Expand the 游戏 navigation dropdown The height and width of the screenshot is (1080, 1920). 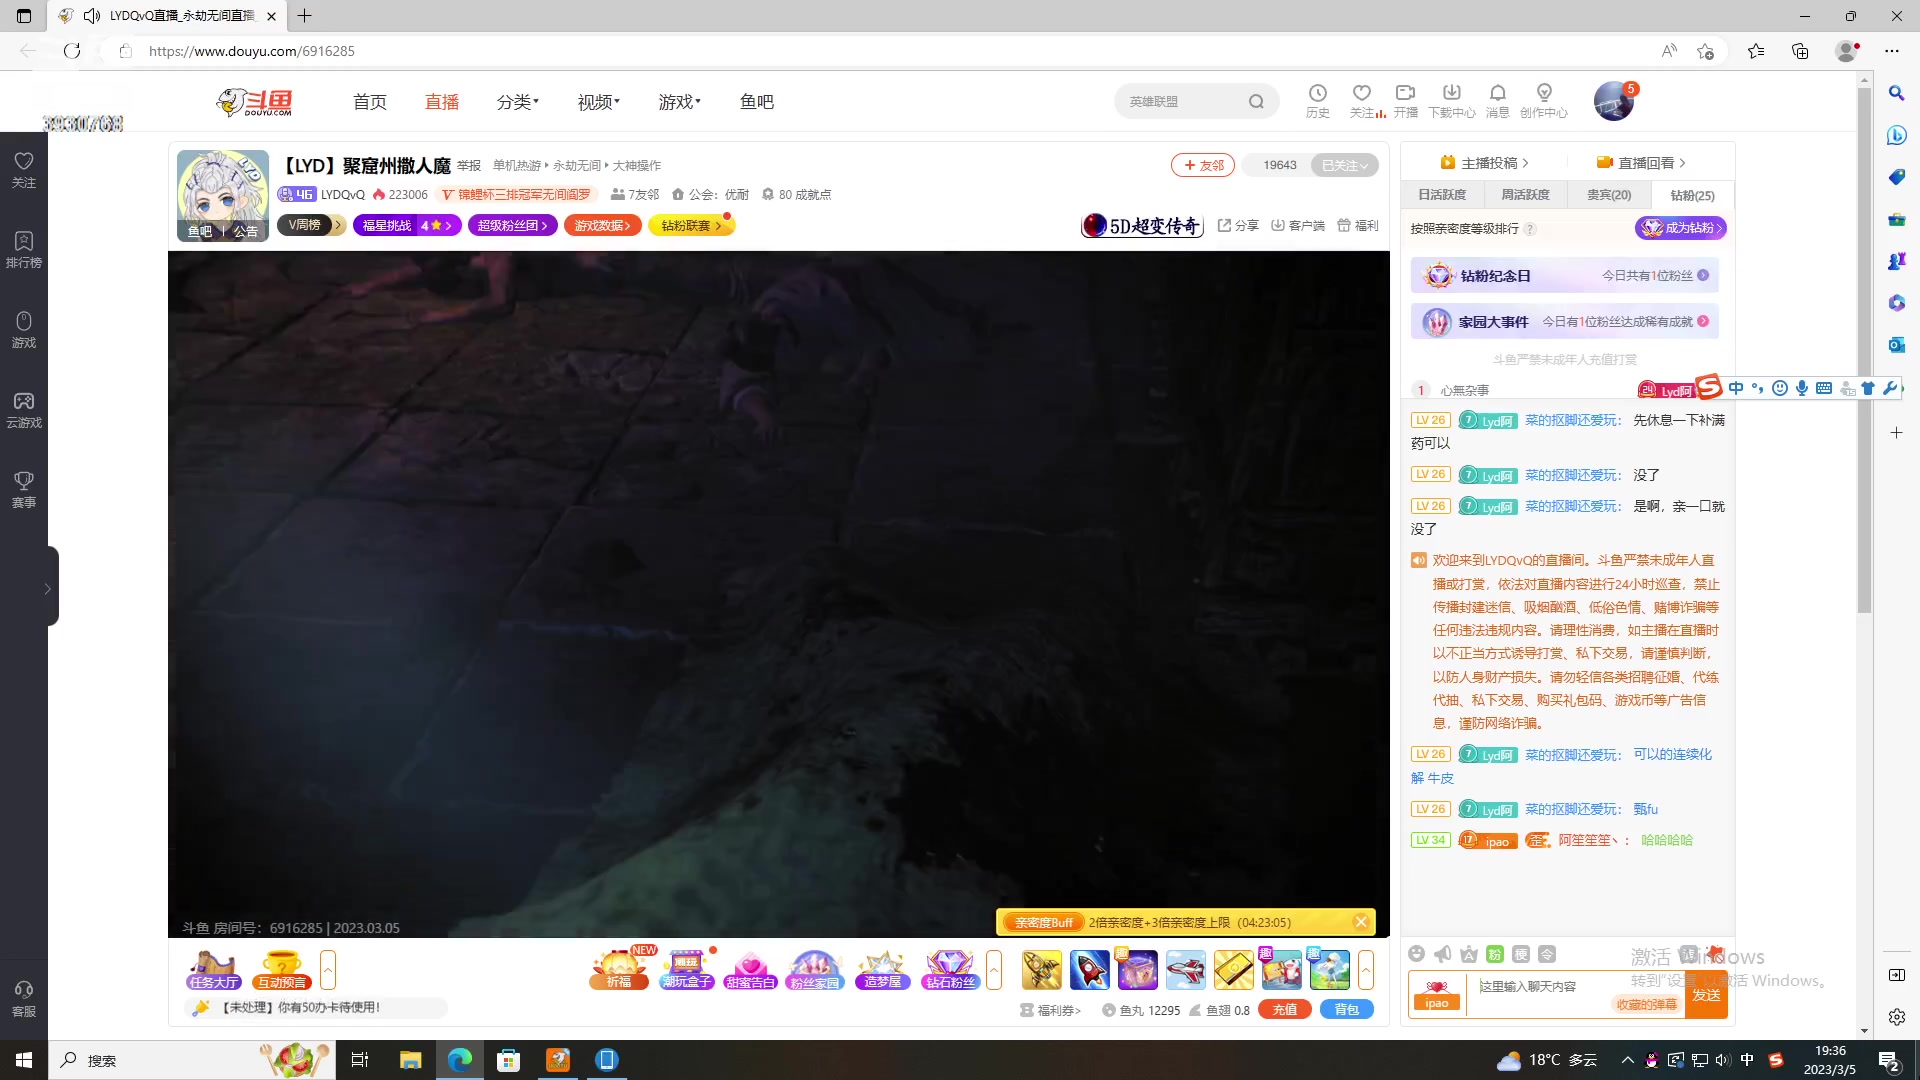click(x=679, y=102)
